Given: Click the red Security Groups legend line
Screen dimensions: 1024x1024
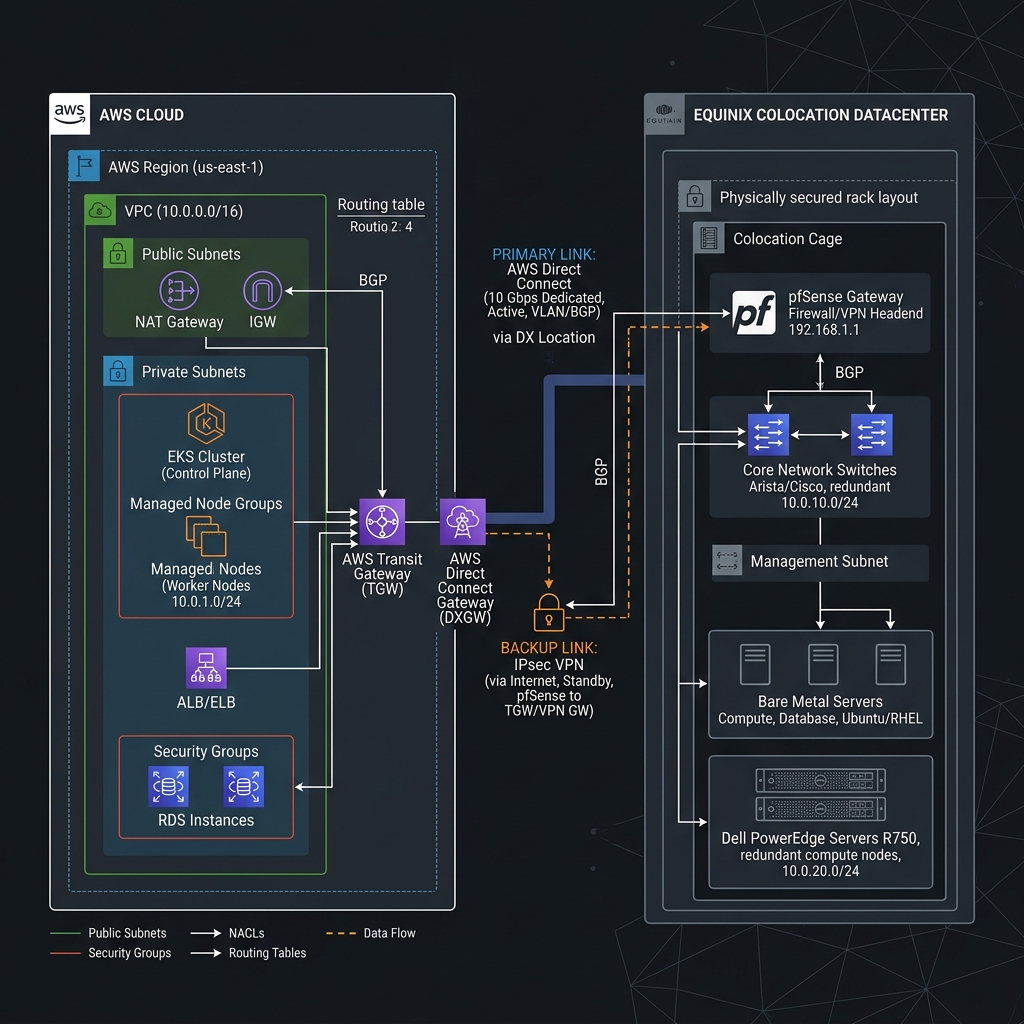Looking at the screenshot, I should pos(65,953).
